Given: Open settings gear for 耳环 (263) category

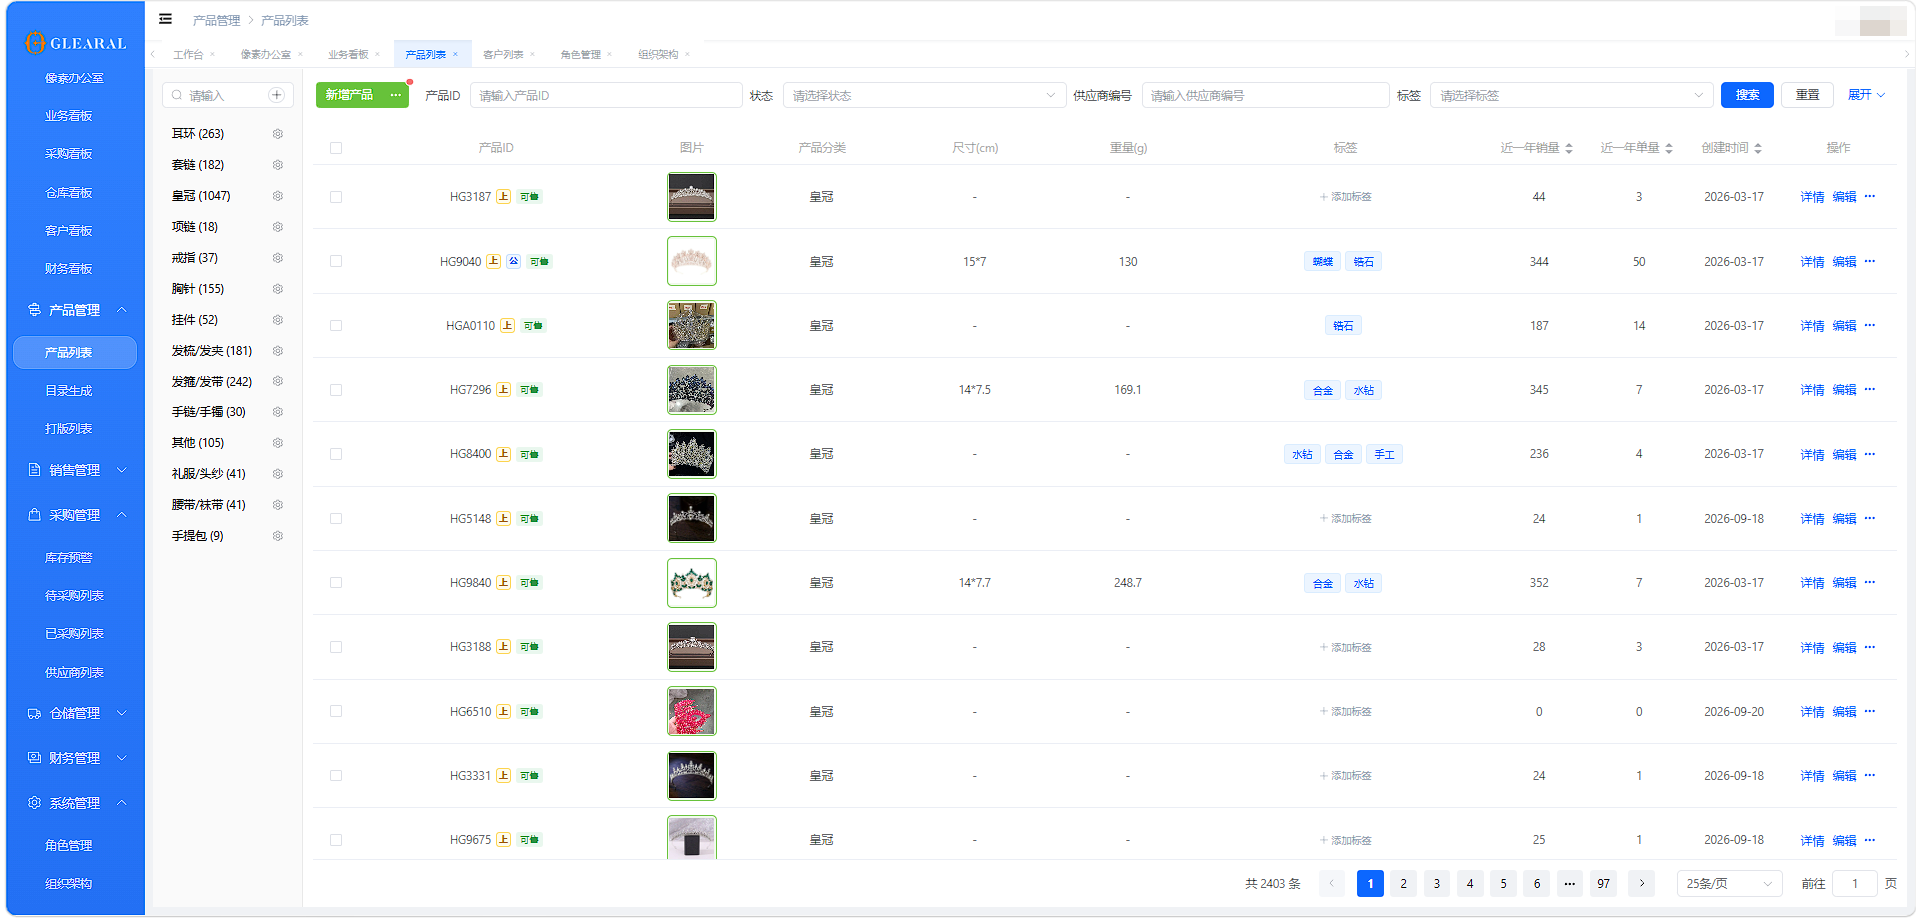Looking at the screenshot, I should pyautogui.click(x=278, y=134).
